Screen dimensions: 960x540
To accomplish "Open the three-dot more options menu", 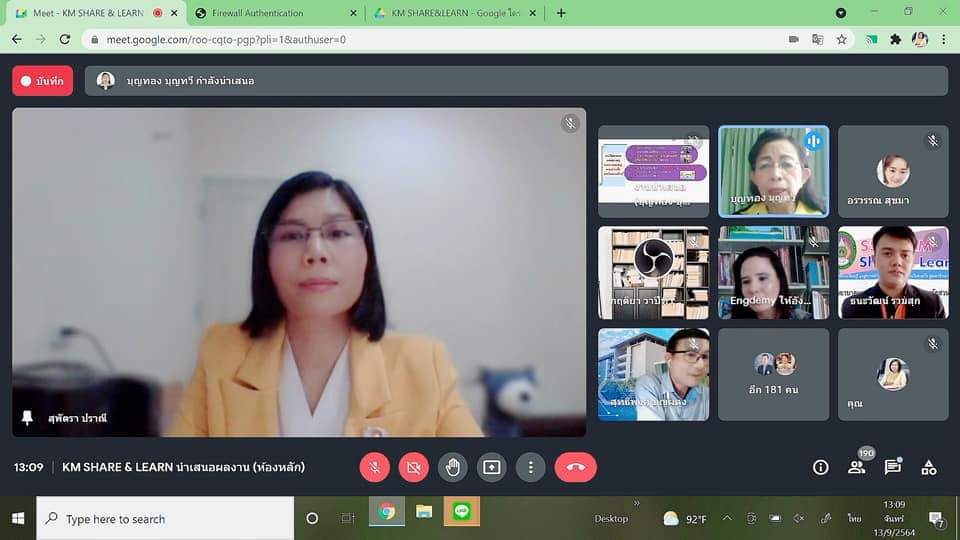I will coord(530,467).
